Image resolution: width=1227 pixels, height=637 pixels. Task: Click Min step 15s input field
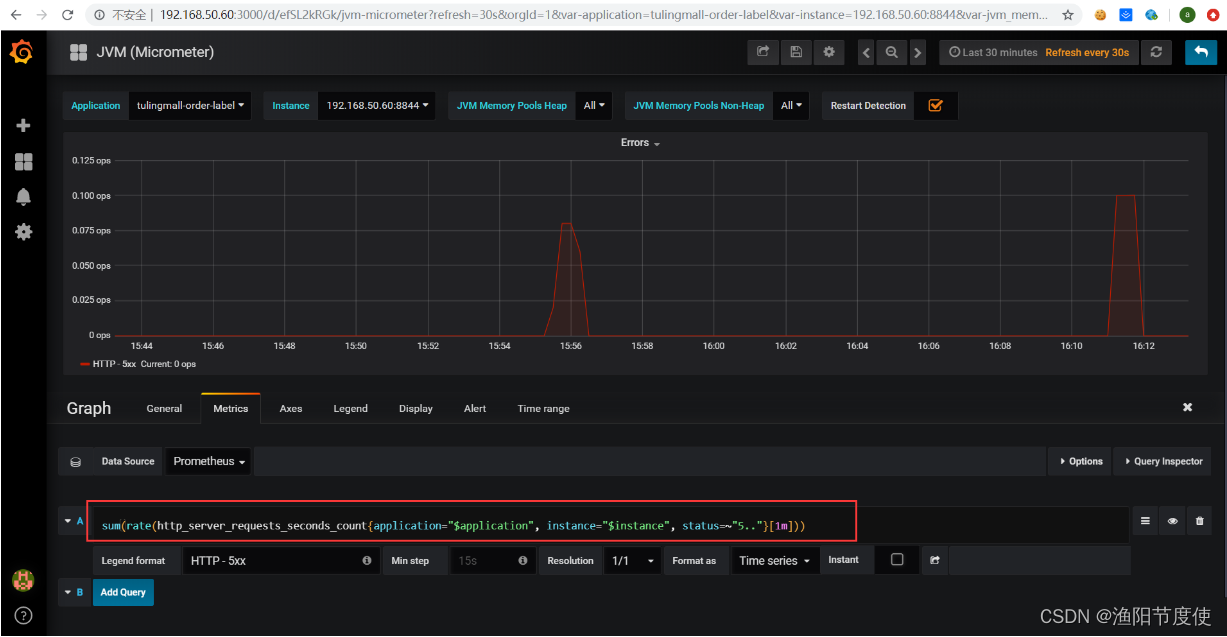[x=493, y=561]
